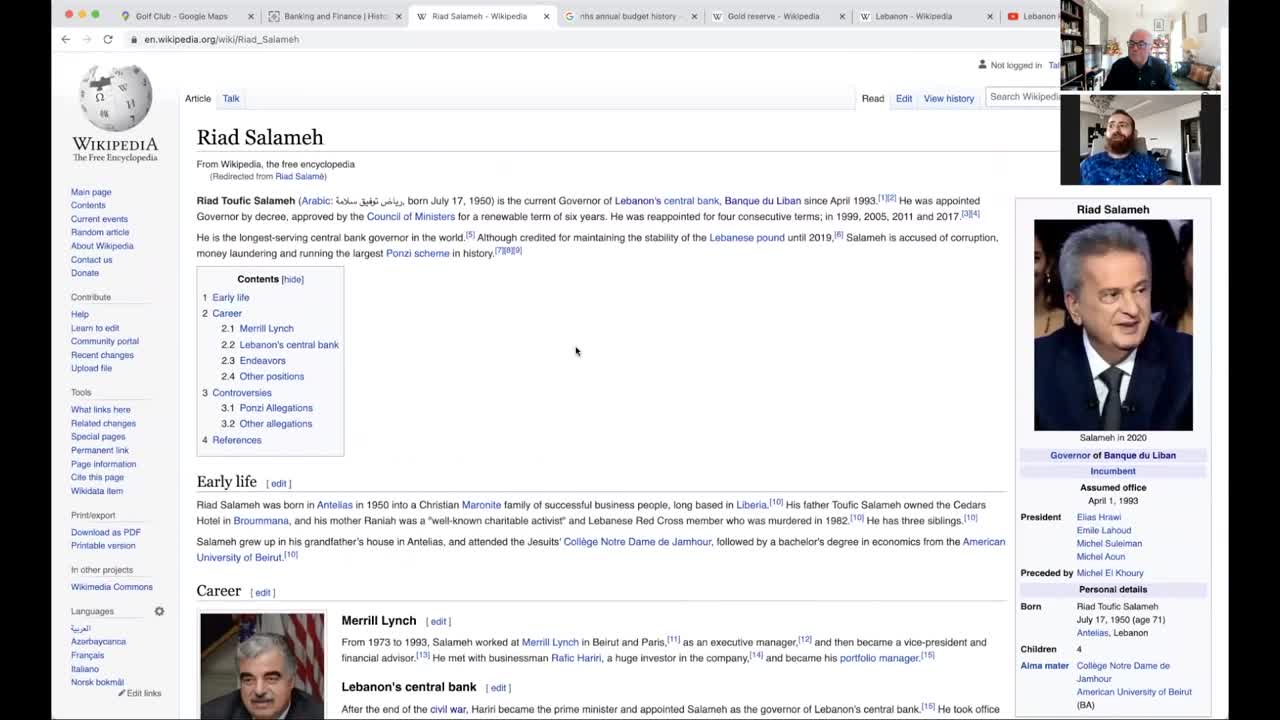Select the Read view tab

point(873,98)
